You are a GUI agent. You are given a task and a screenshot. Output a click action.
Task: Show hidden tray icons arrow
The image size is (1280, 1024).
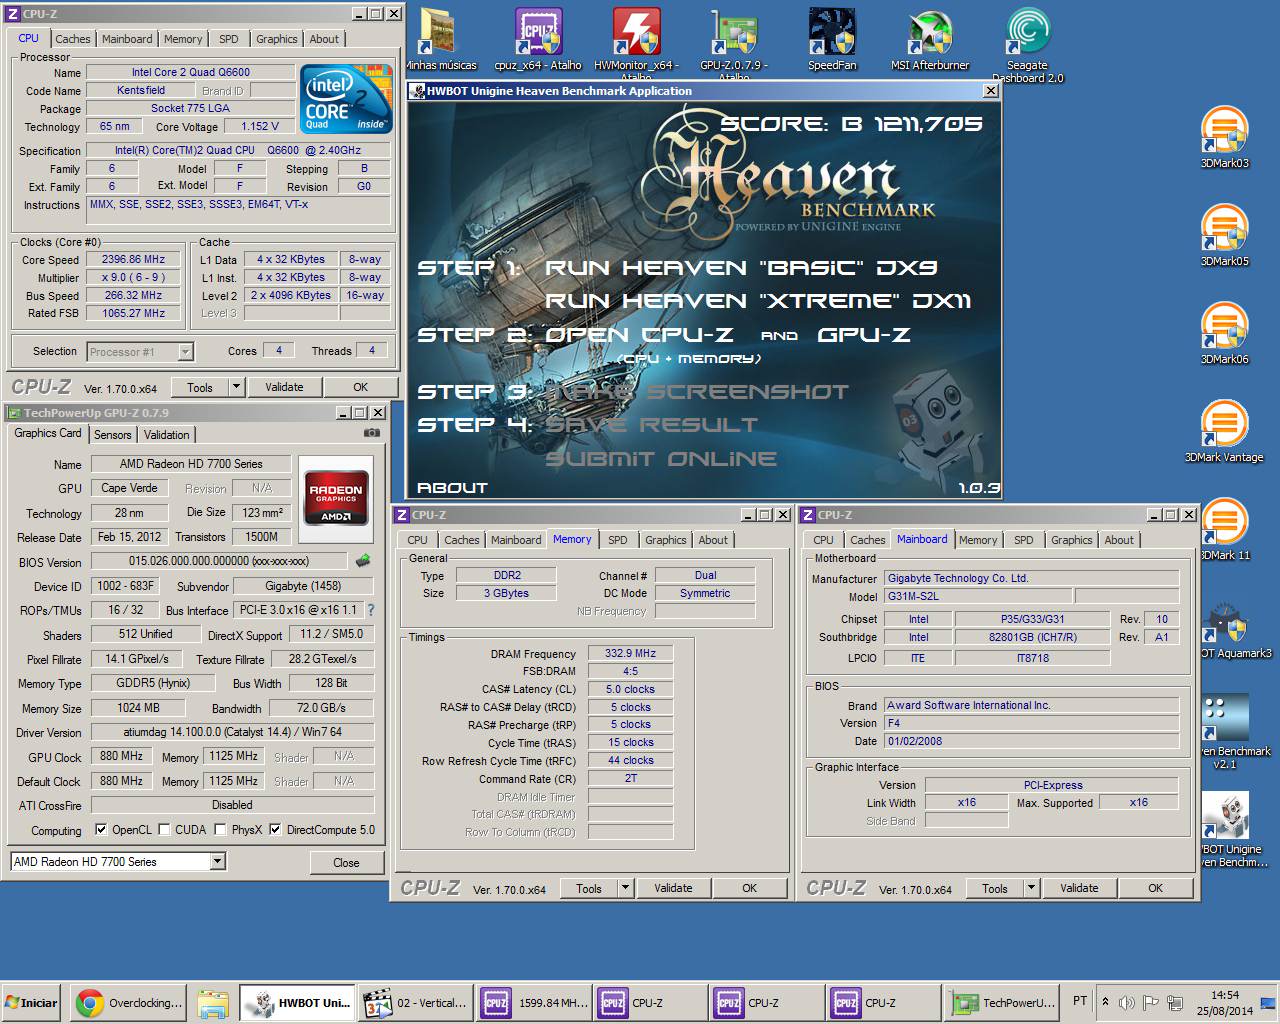tap(1105, 1002)
